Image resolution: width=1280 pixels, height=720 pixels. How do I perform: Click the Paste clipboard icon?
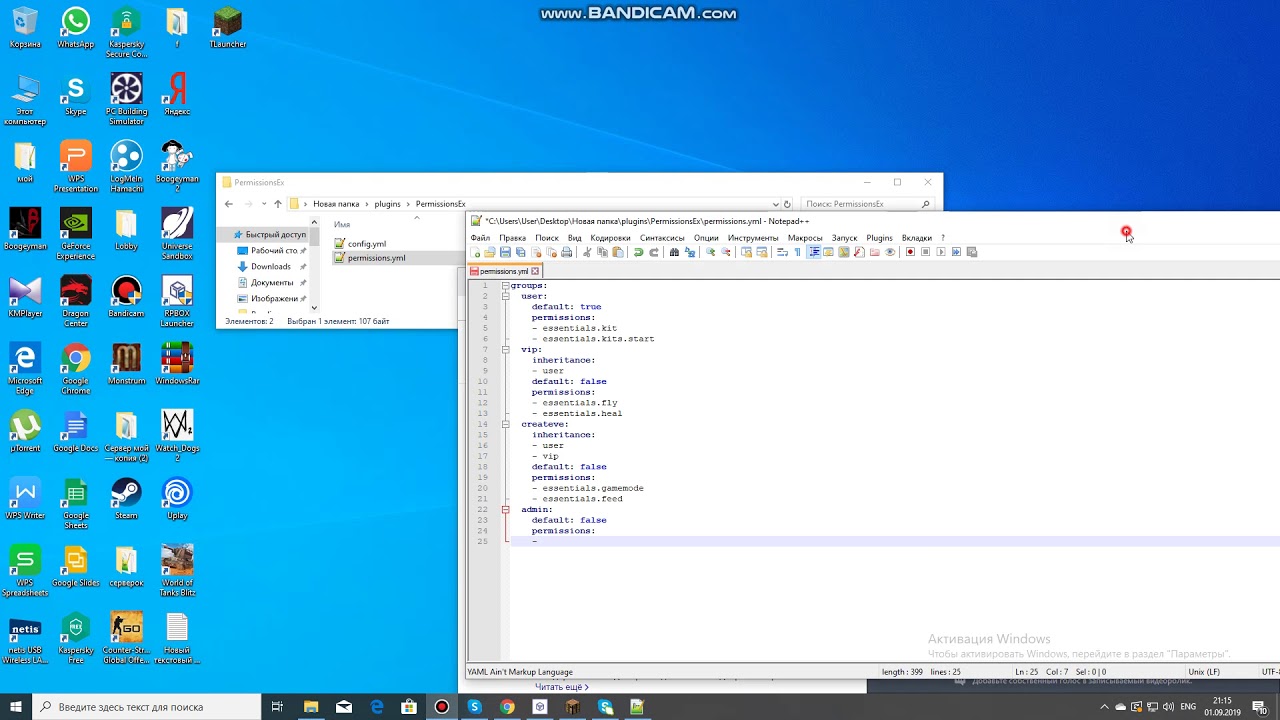(x=618, y=252)
